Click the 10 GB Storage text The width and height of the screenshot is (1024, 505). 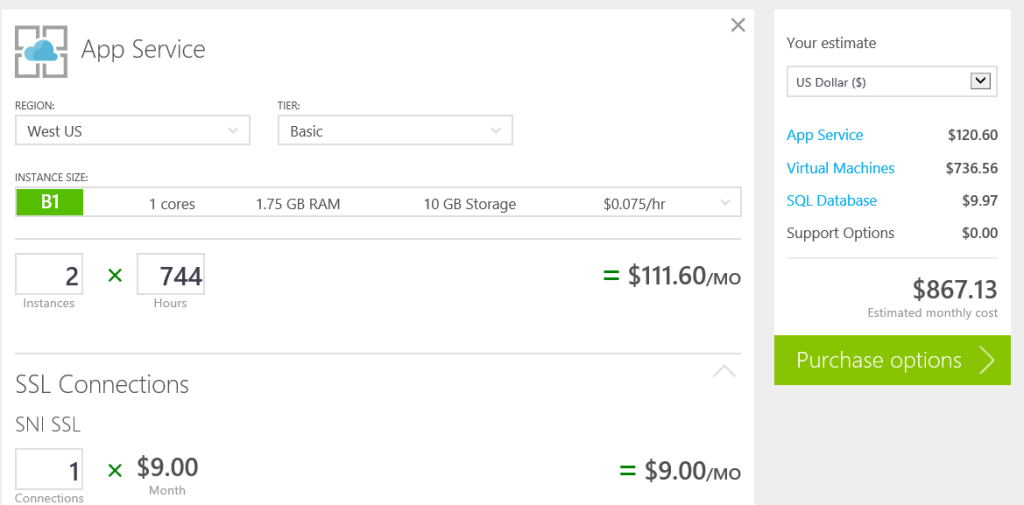470,204
